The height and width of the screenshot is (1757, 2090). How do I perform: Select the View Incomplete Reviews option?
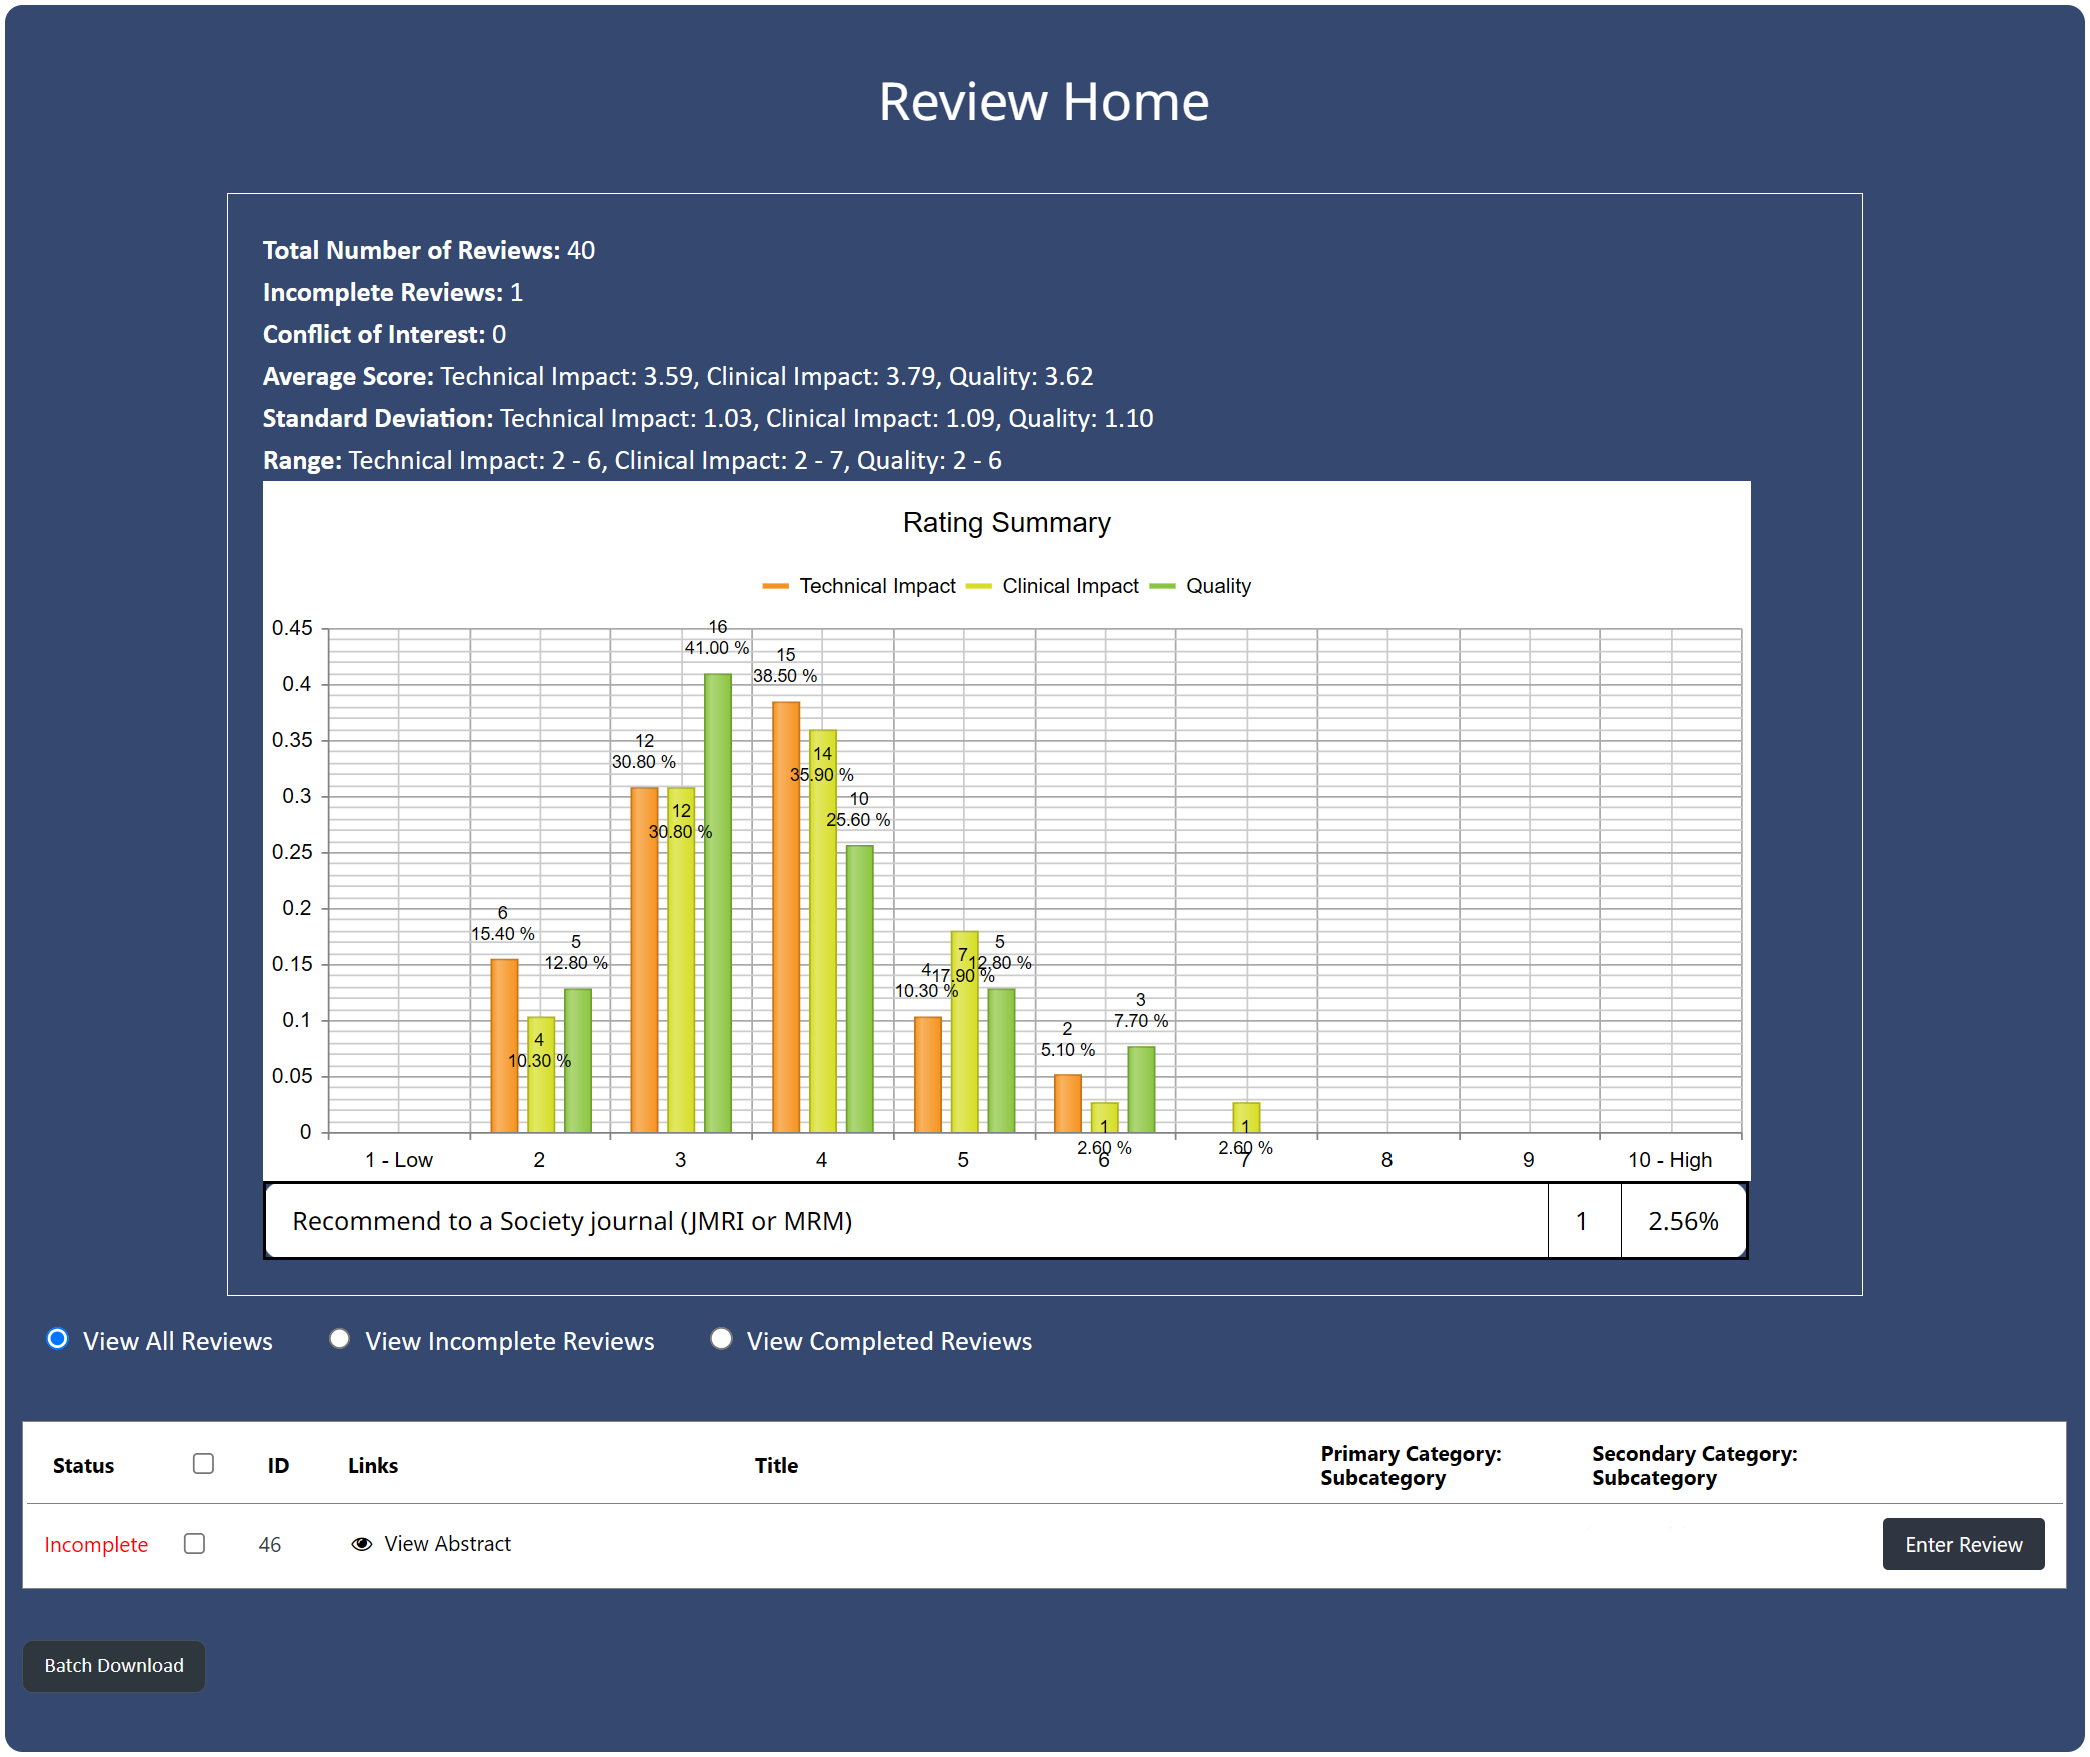(x=340, y=1339)
